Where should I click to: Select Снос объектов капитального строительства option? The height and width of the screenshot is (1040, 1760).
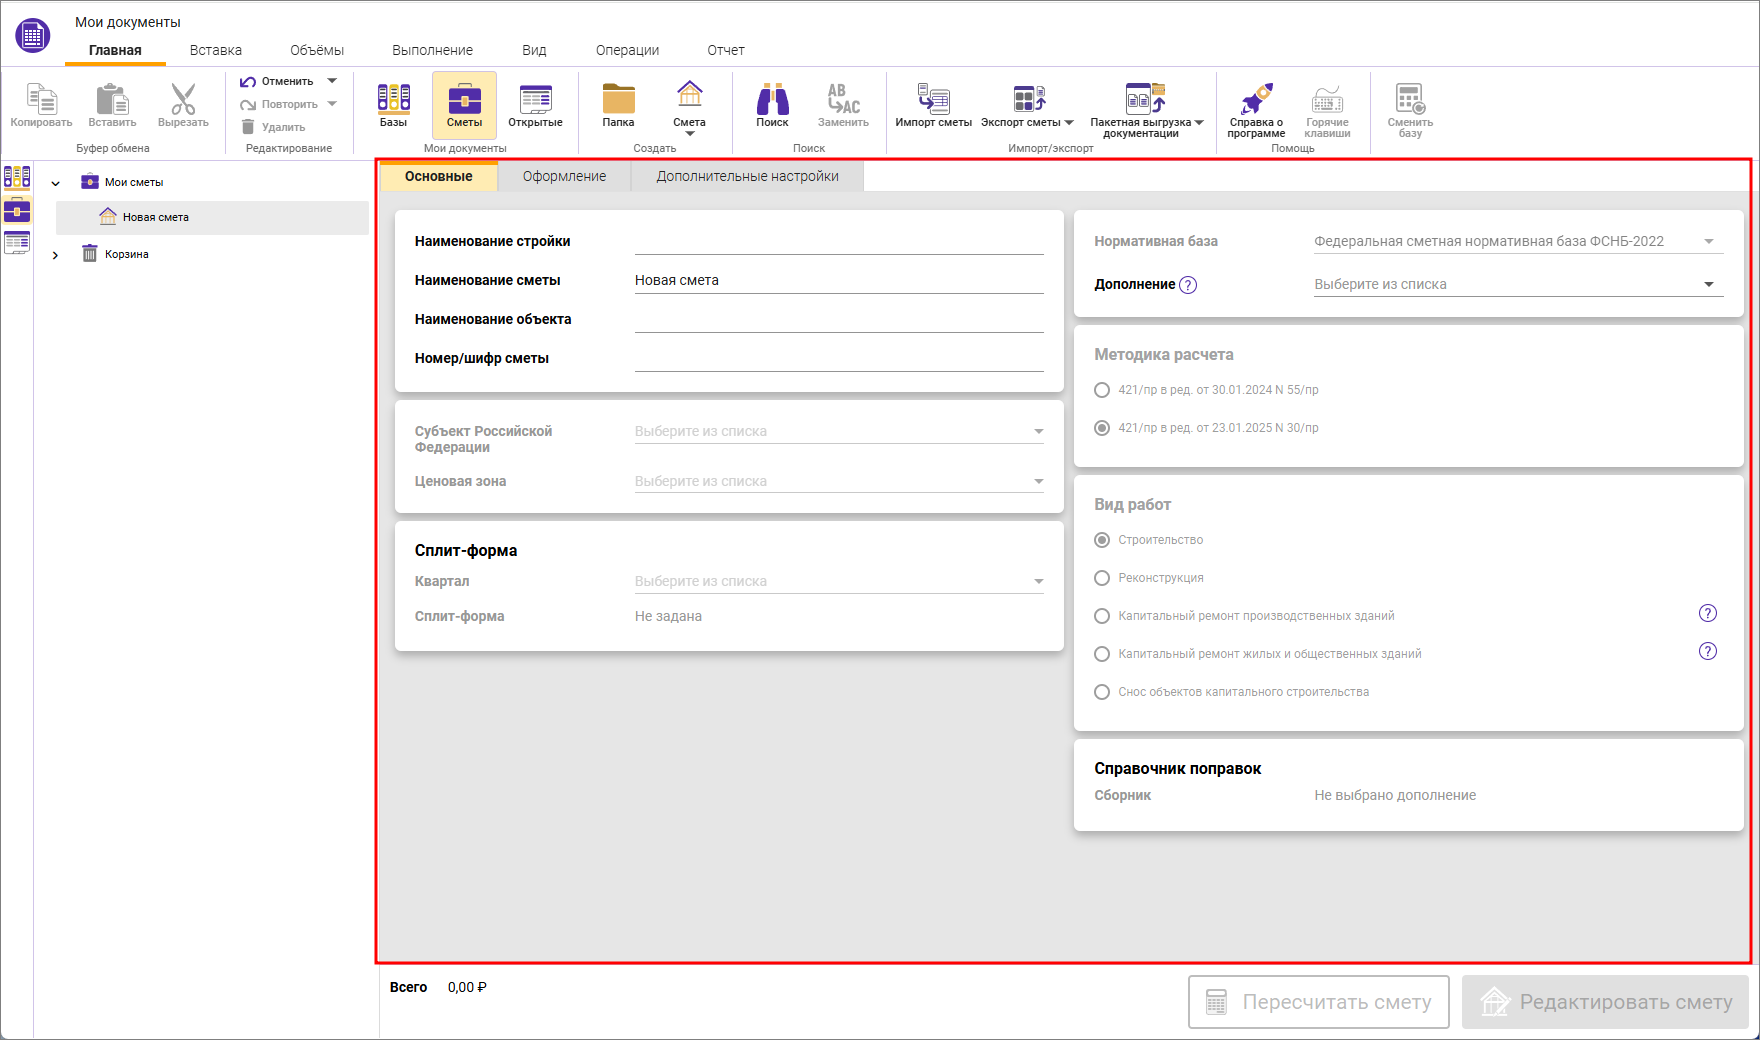[1102, 692]
